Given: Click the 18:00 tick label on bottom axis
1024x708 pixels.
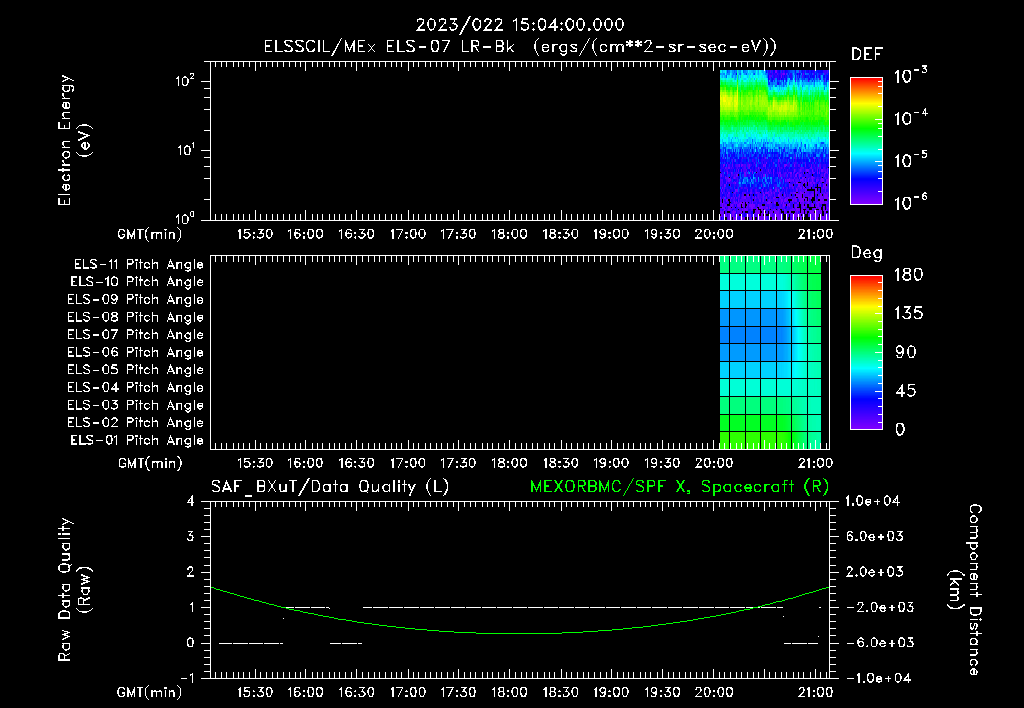Looking at the screenshot, I should point(509,692).
